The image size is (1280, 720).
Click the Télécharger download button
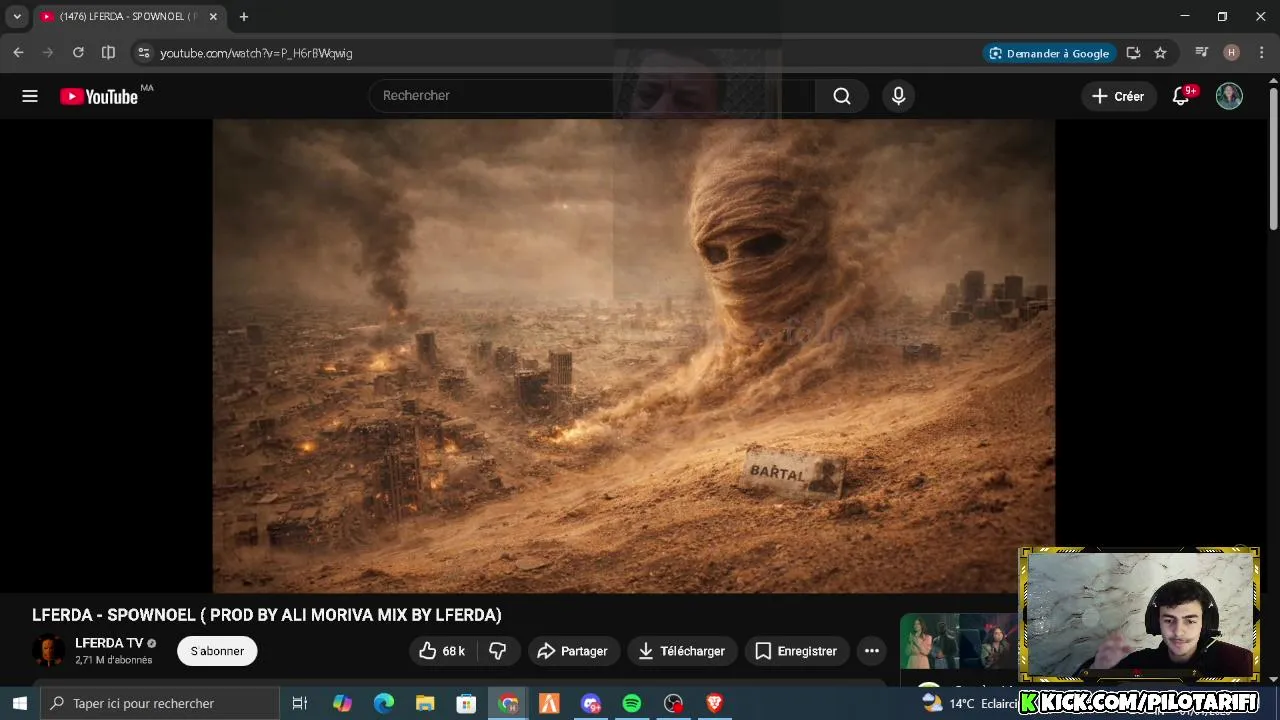683,651
